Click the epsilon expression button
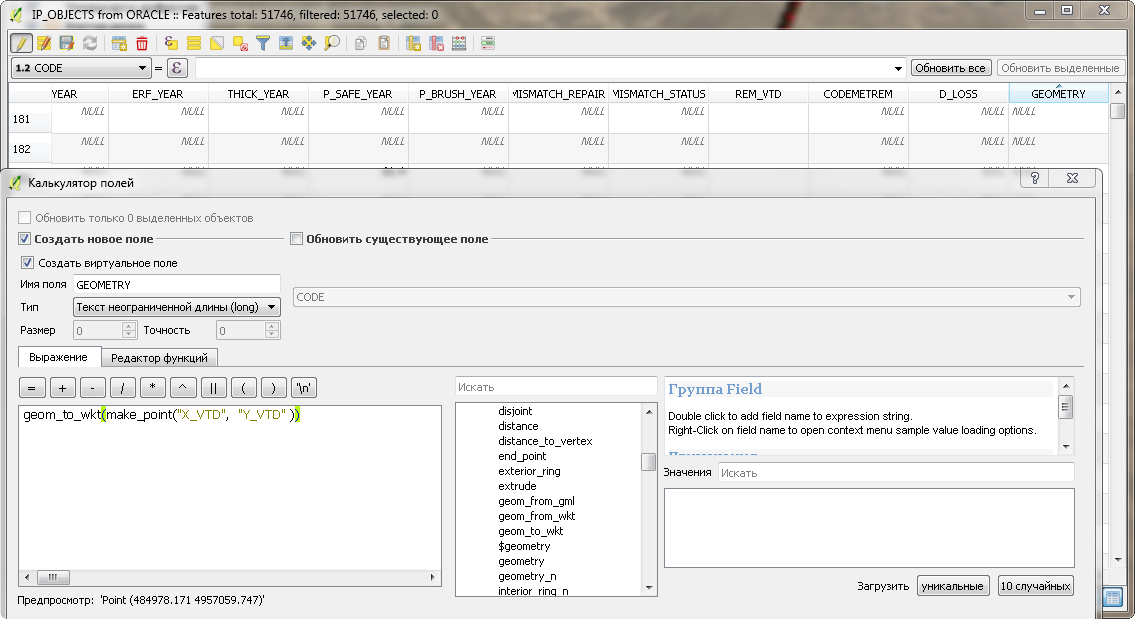Image resolution: width=1135 pixels, height=619 pixels. pyautogui.click(x=177, y=68)
